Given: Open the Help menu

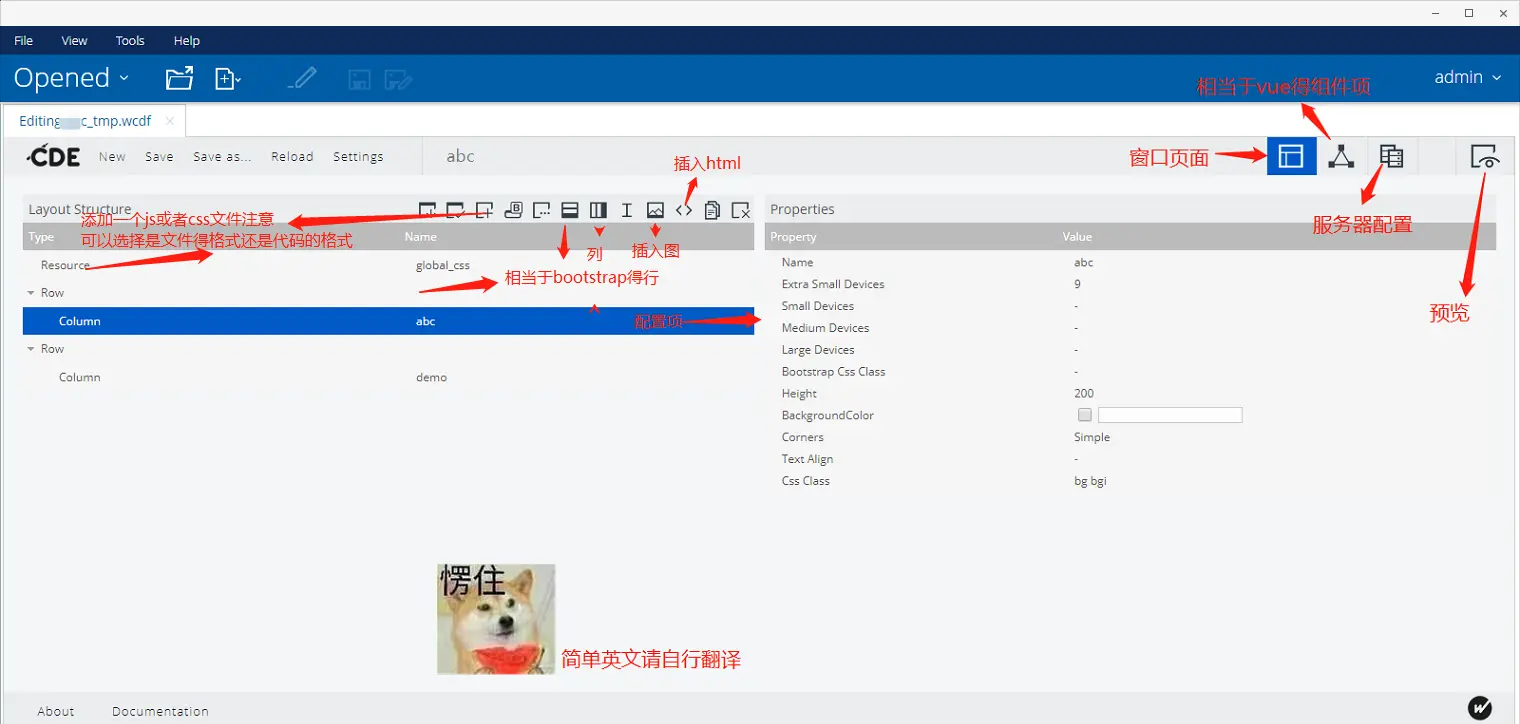Looking at the screenshot, I should click(187, 41).
